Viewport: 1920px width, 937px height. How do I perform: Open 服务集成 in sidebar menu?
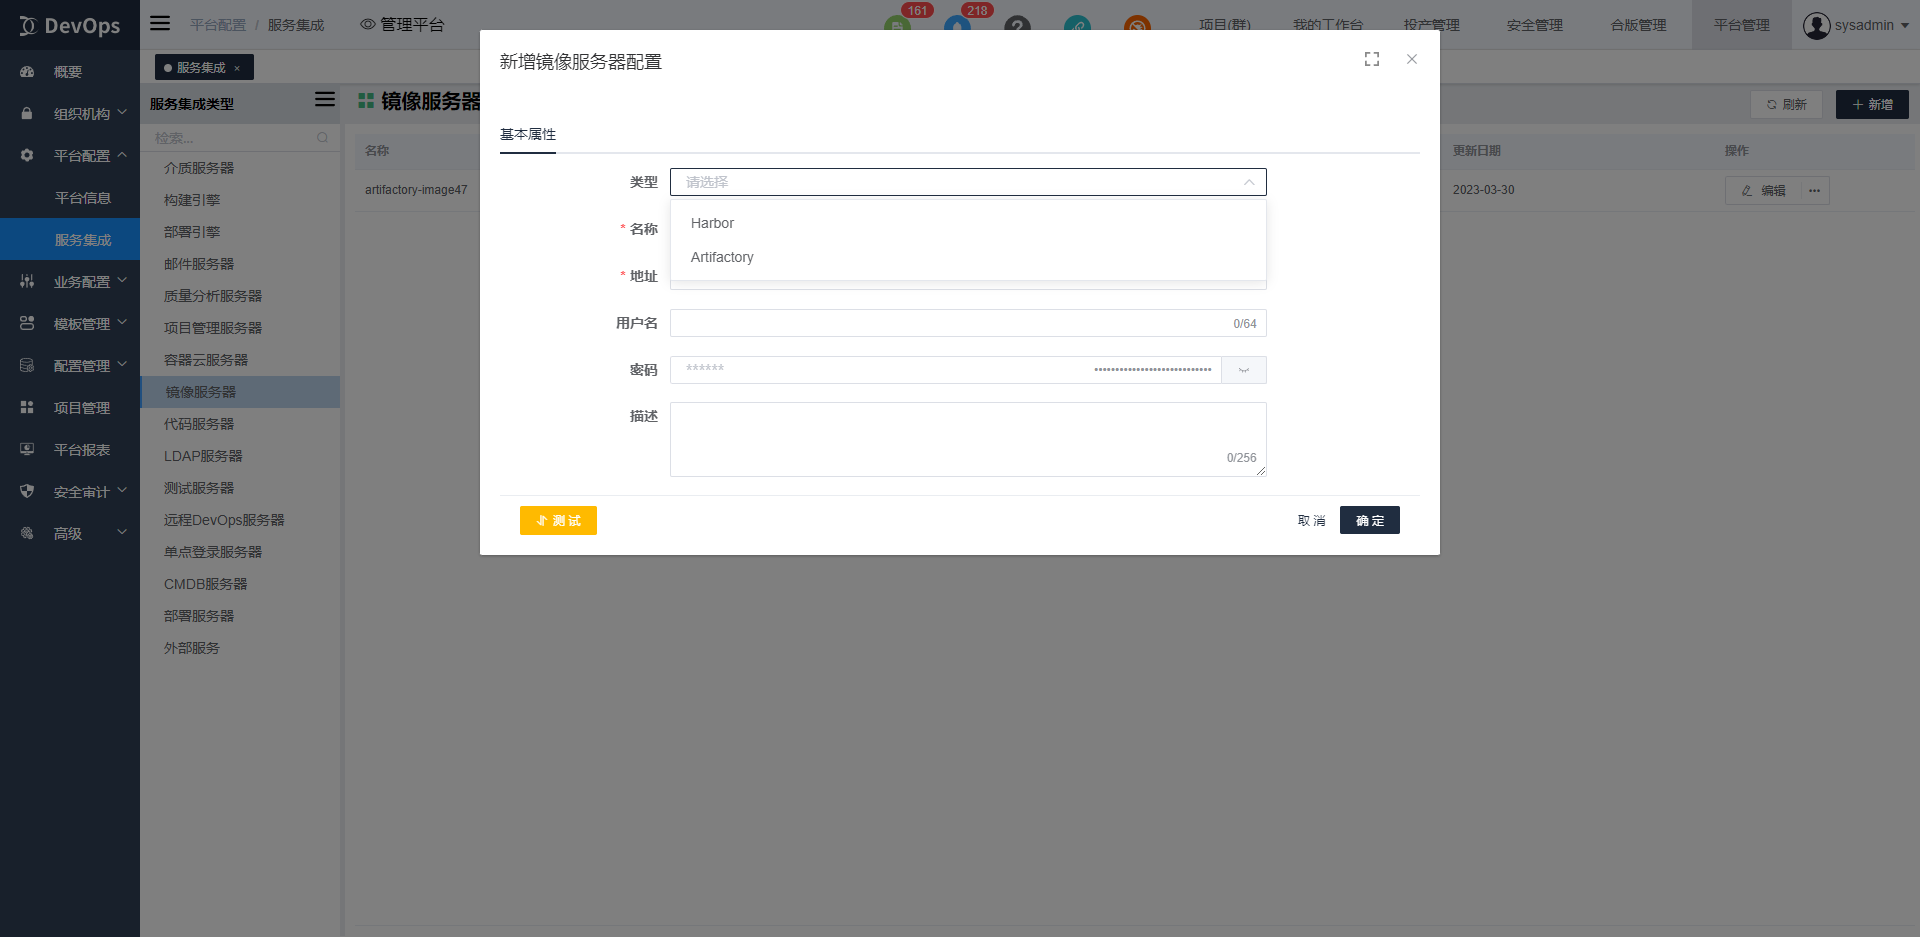[x=70, y=240]
